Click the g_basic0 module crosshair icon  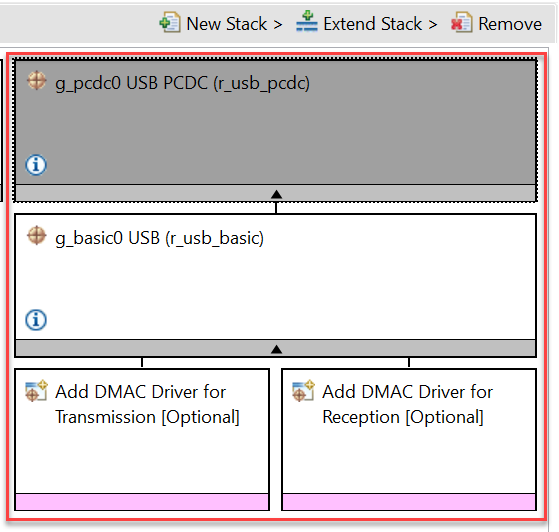pyautogui.click(x=36, y=236)
